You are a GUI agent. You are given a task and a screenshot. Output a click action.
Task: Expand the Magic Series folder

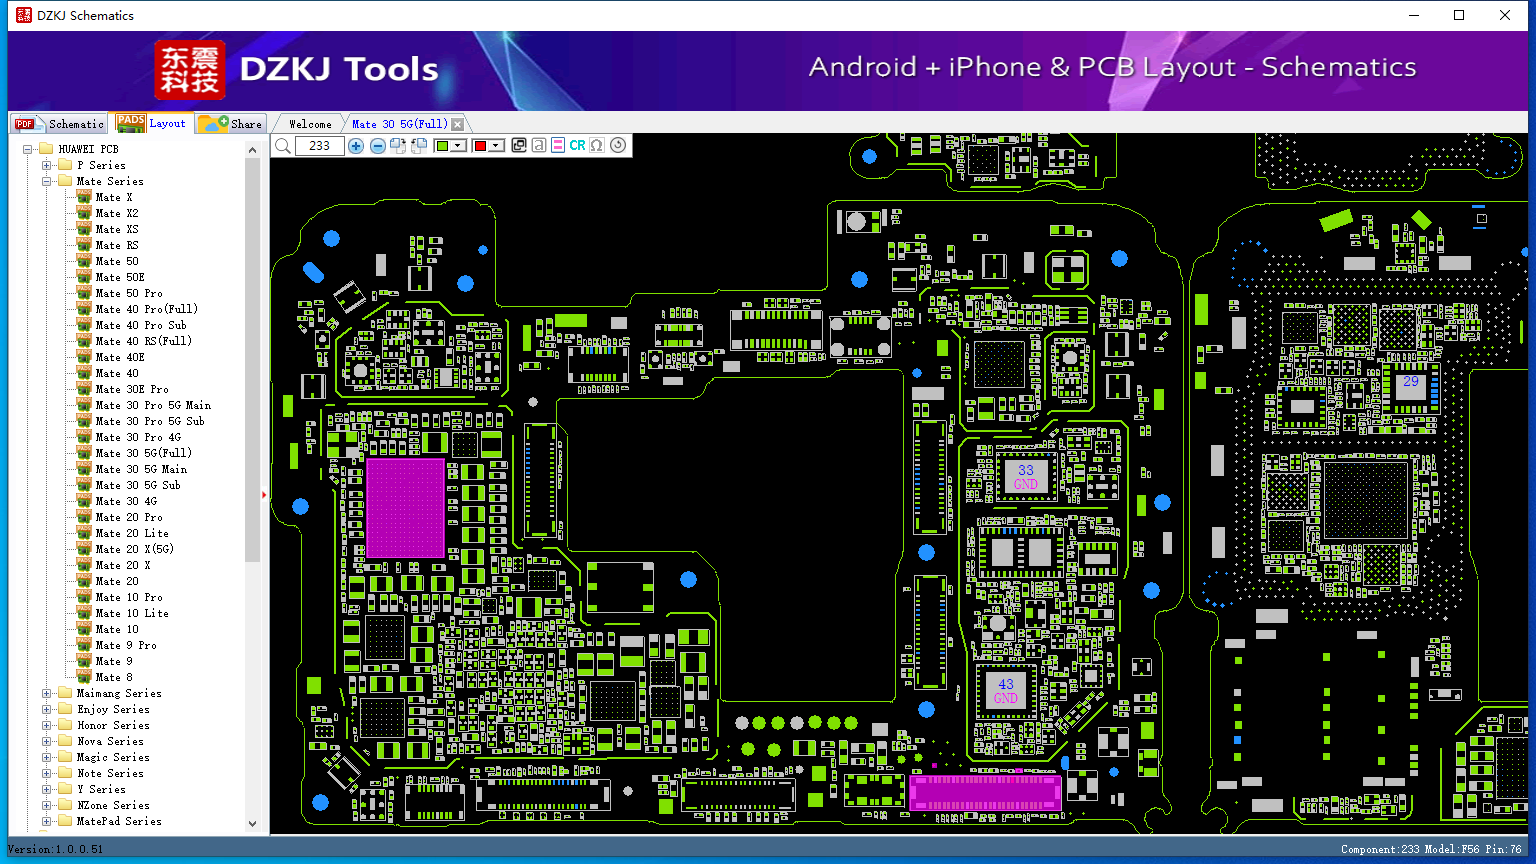tap(46, 757)
